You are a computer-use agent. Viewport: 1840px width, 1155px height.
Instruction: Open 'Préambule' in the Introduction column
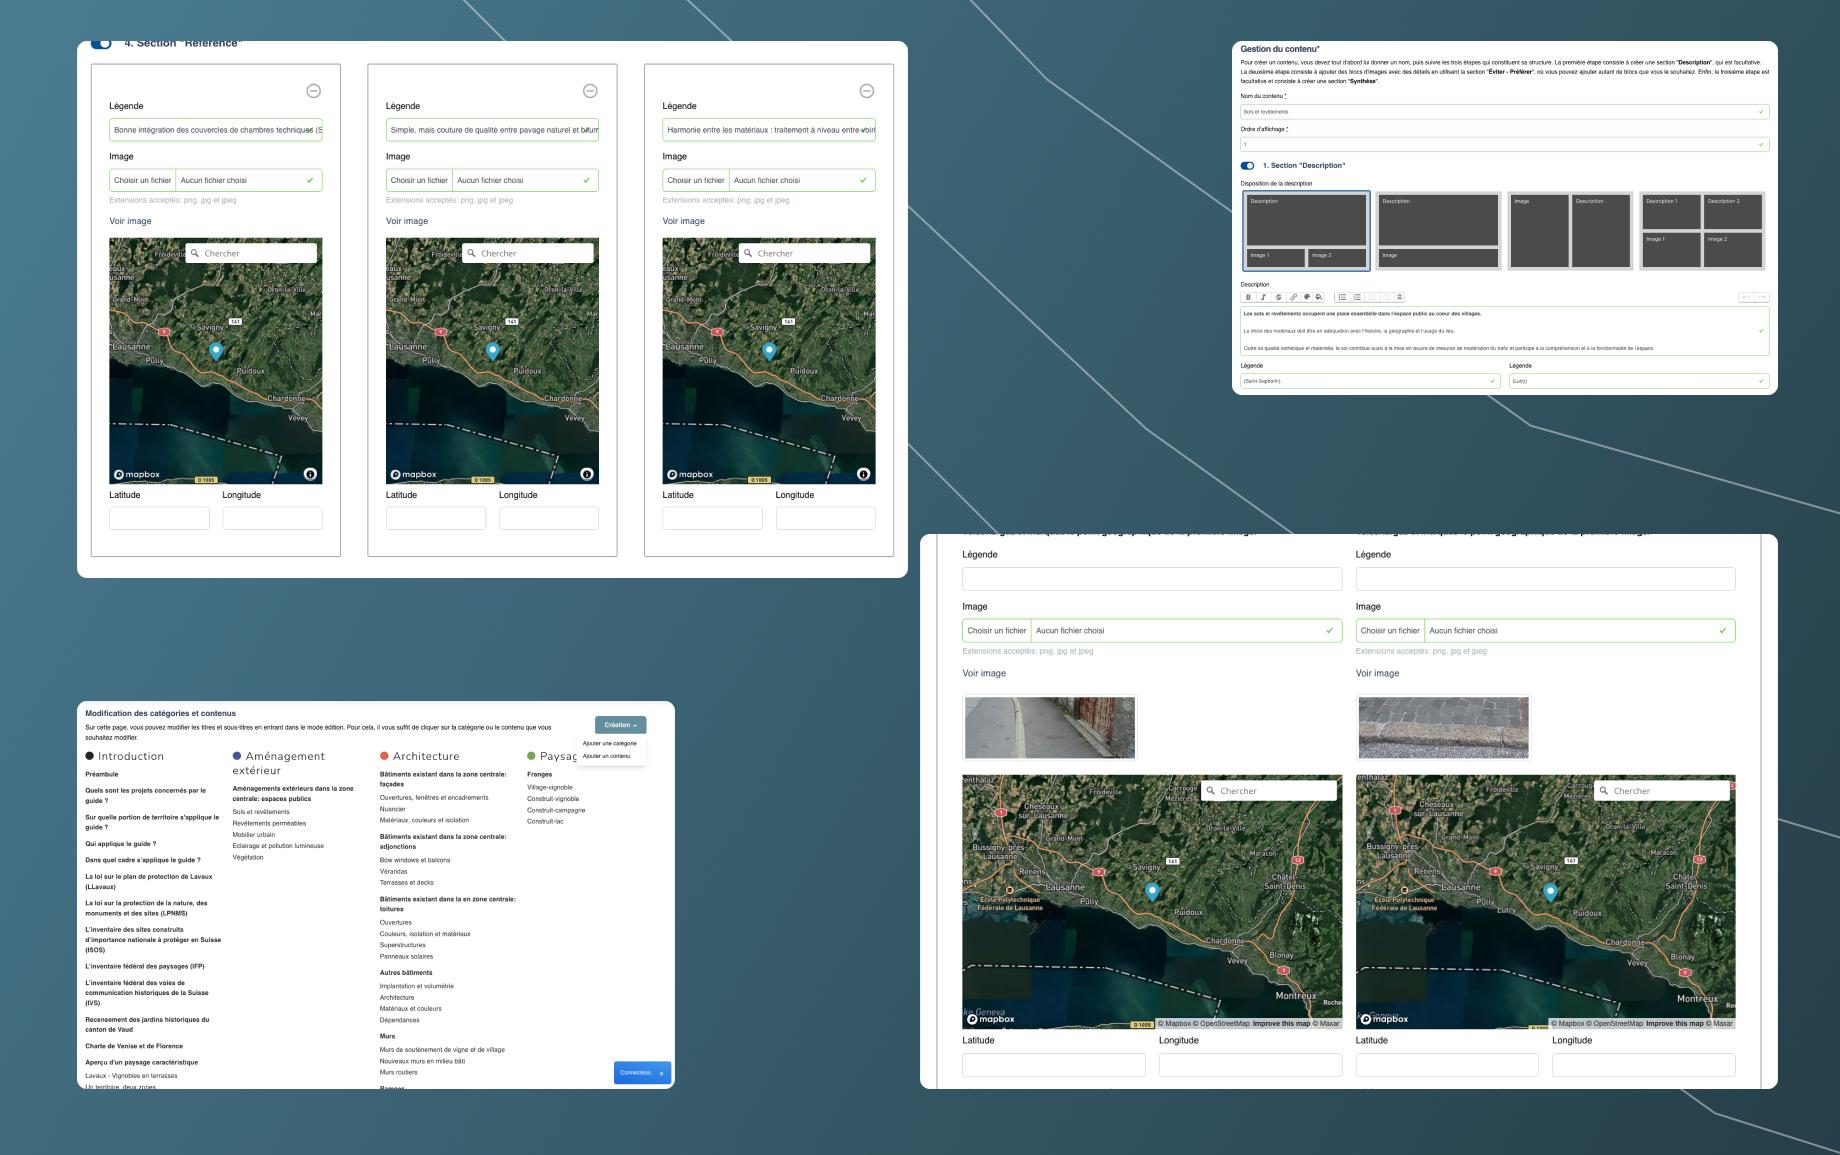pos(102,774)
